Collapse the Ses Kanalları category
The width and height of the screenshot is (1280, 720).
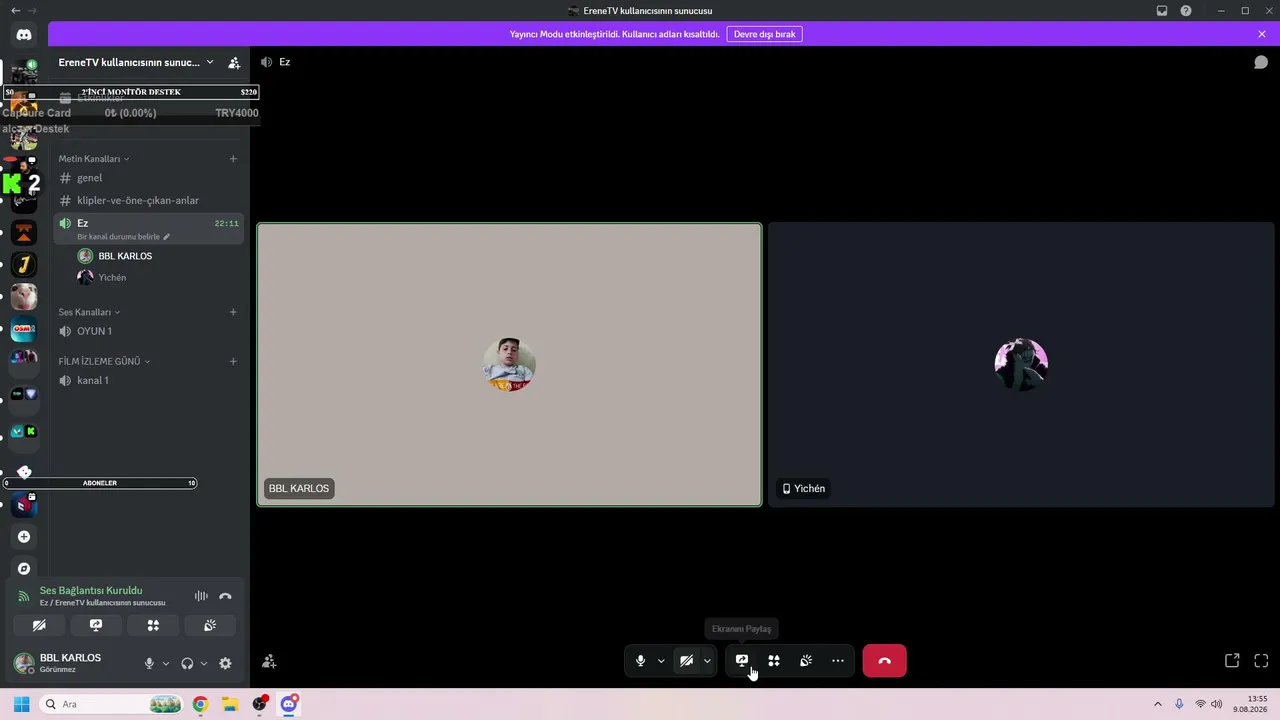click(x=89, y=312)
